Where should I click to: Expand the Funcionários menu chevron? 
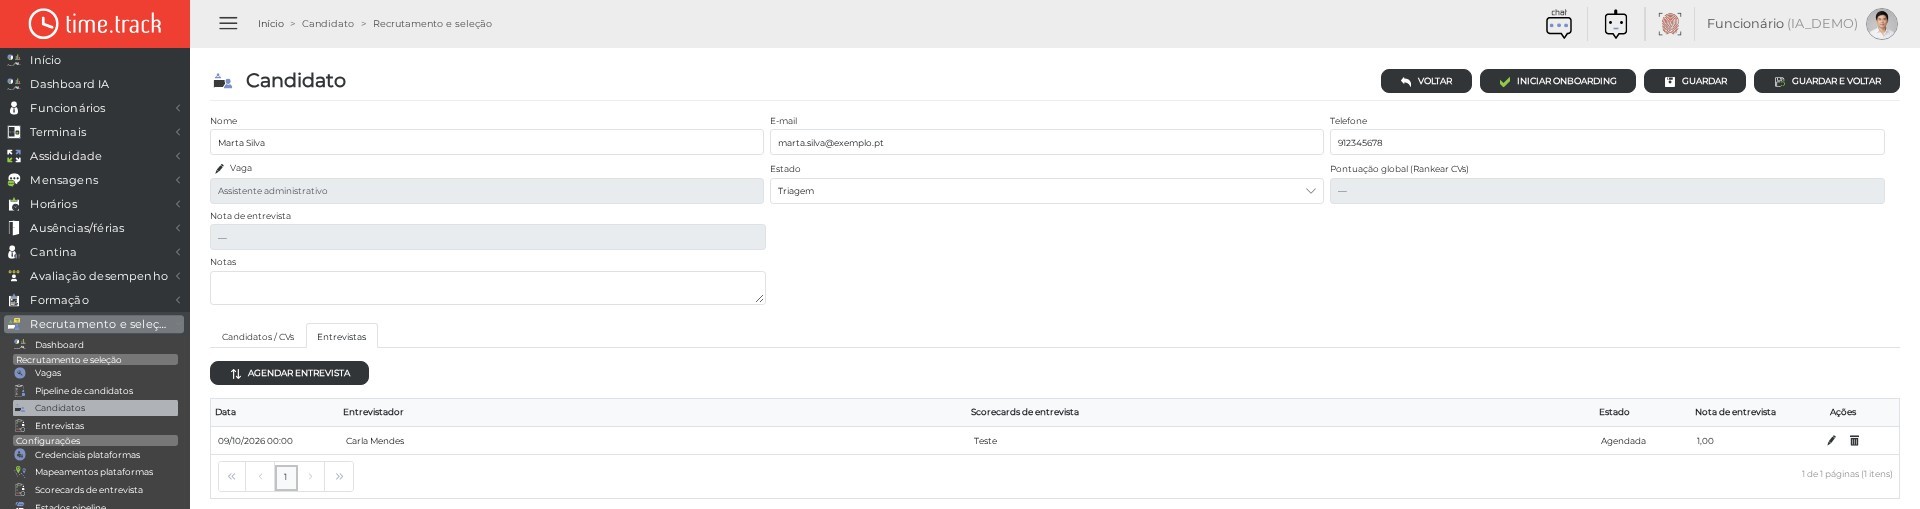point(178,108)
